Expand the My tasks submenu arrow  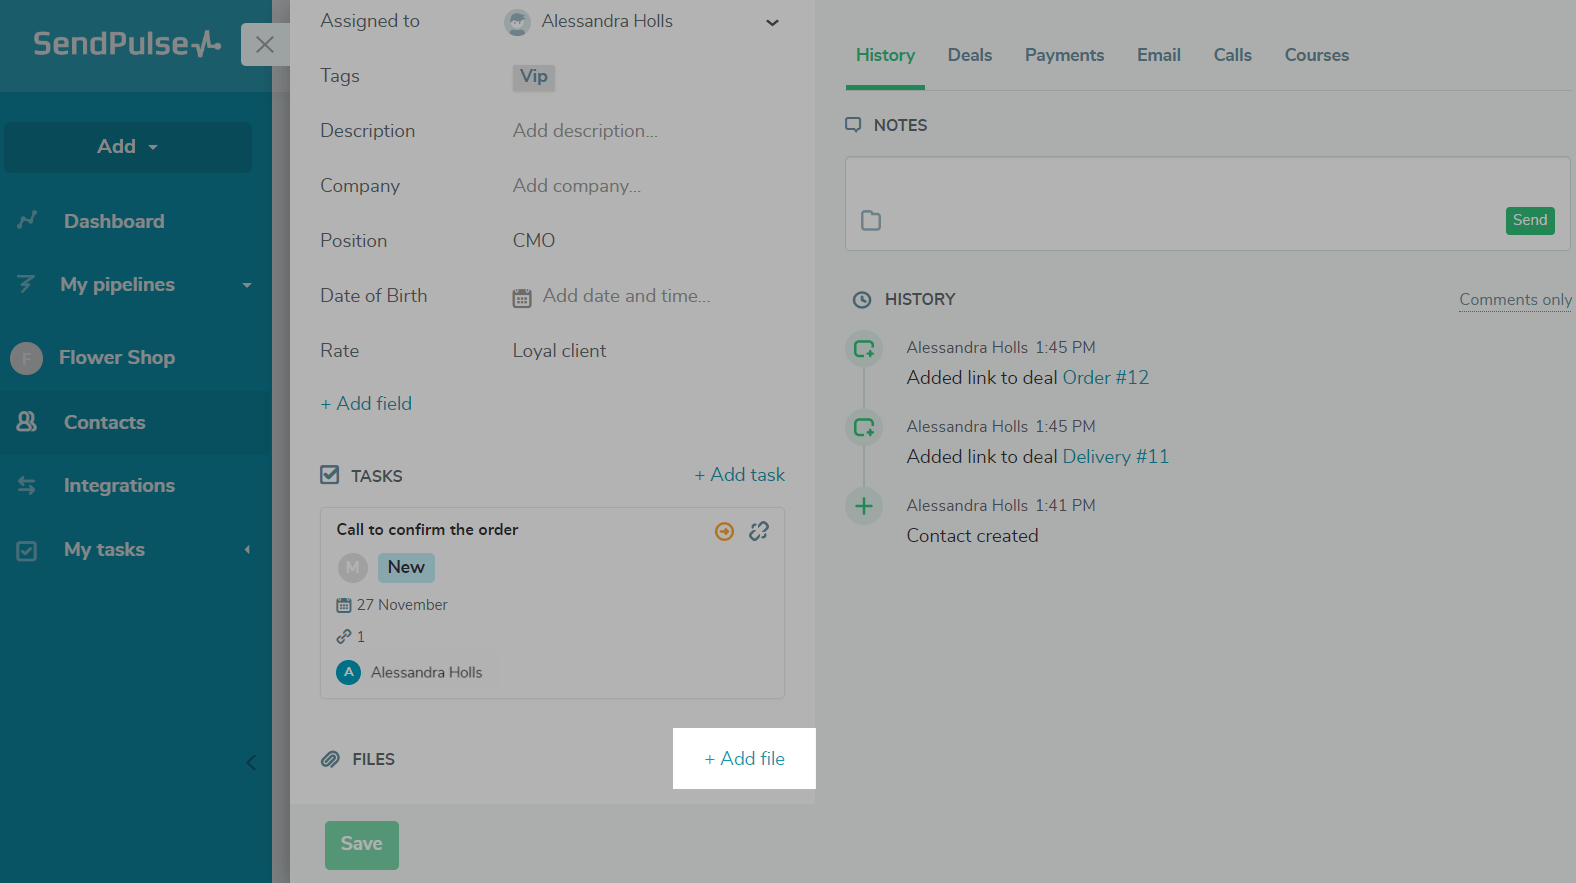tap(247, 550)
